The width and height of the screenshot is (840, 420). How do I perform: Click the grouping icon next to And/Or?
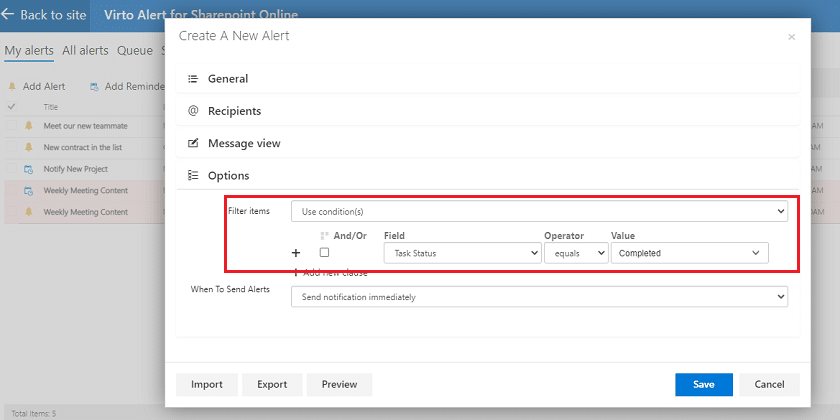pos(324,236)
